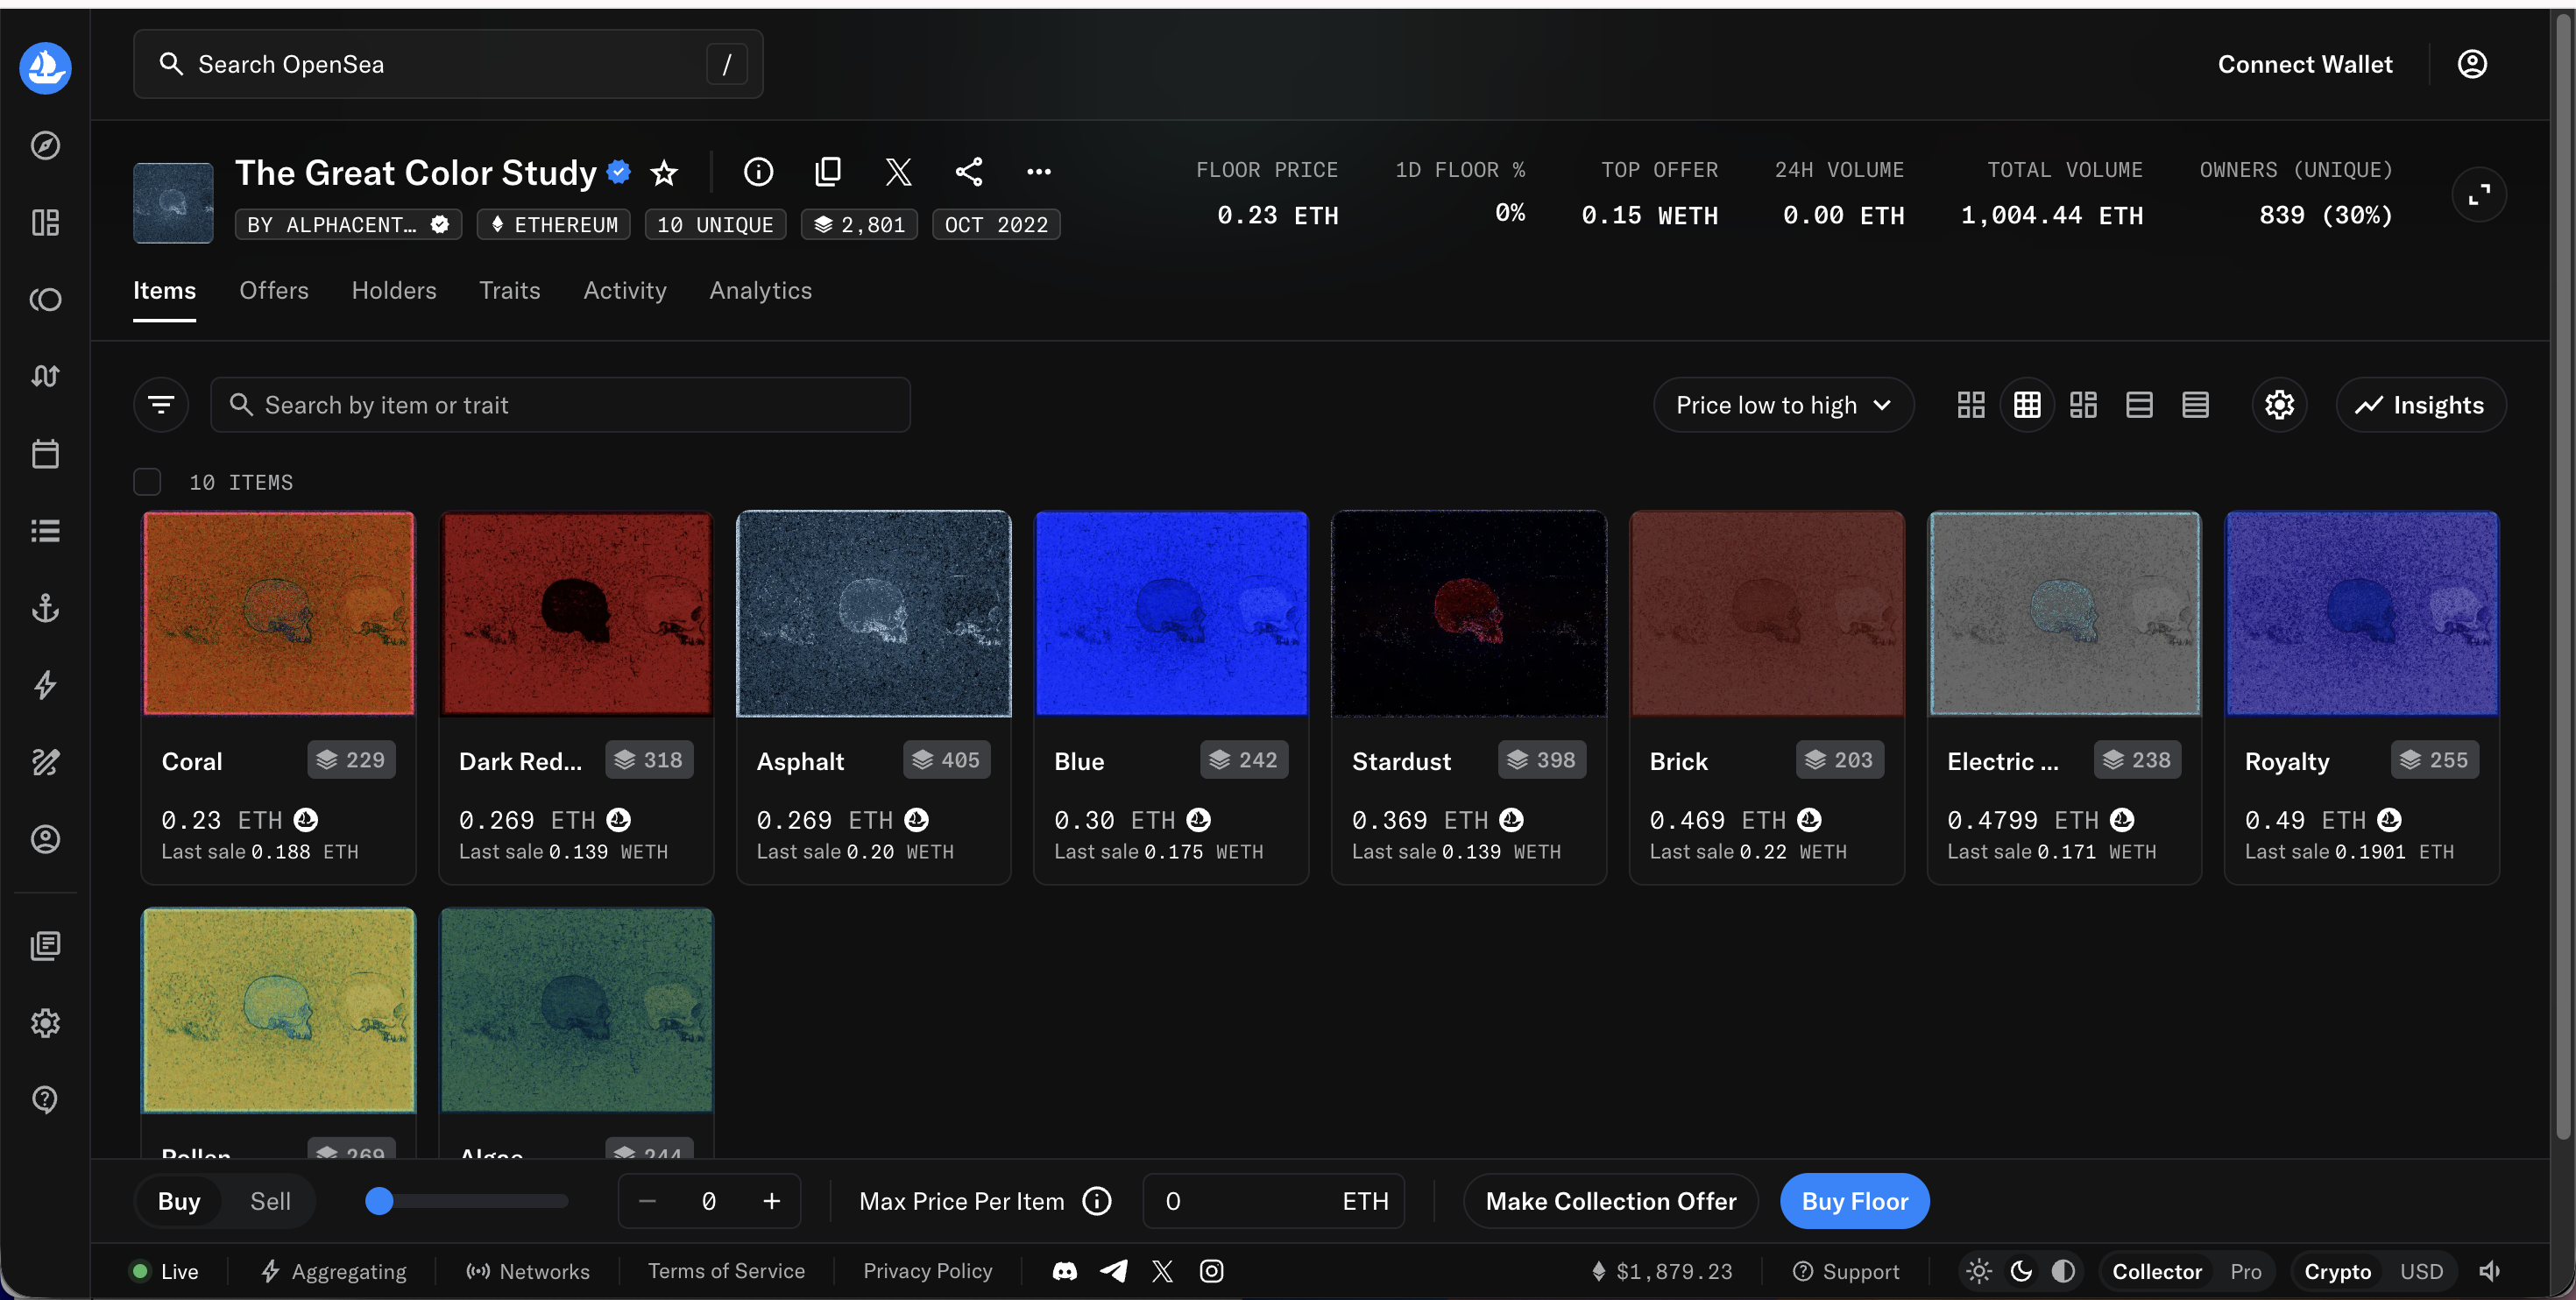Open the help question mark sidebar icon
This screenshot has width=2576, height=1300.
(45, 1100)
